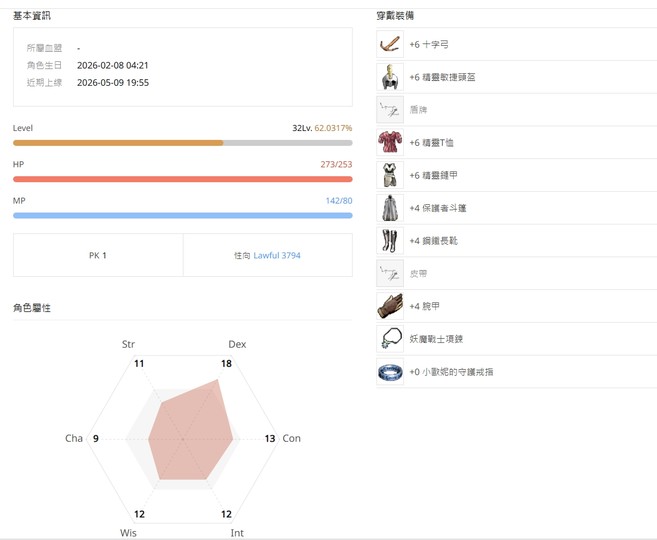Click the Lawful 3794 alignment link

pos(277,255)
